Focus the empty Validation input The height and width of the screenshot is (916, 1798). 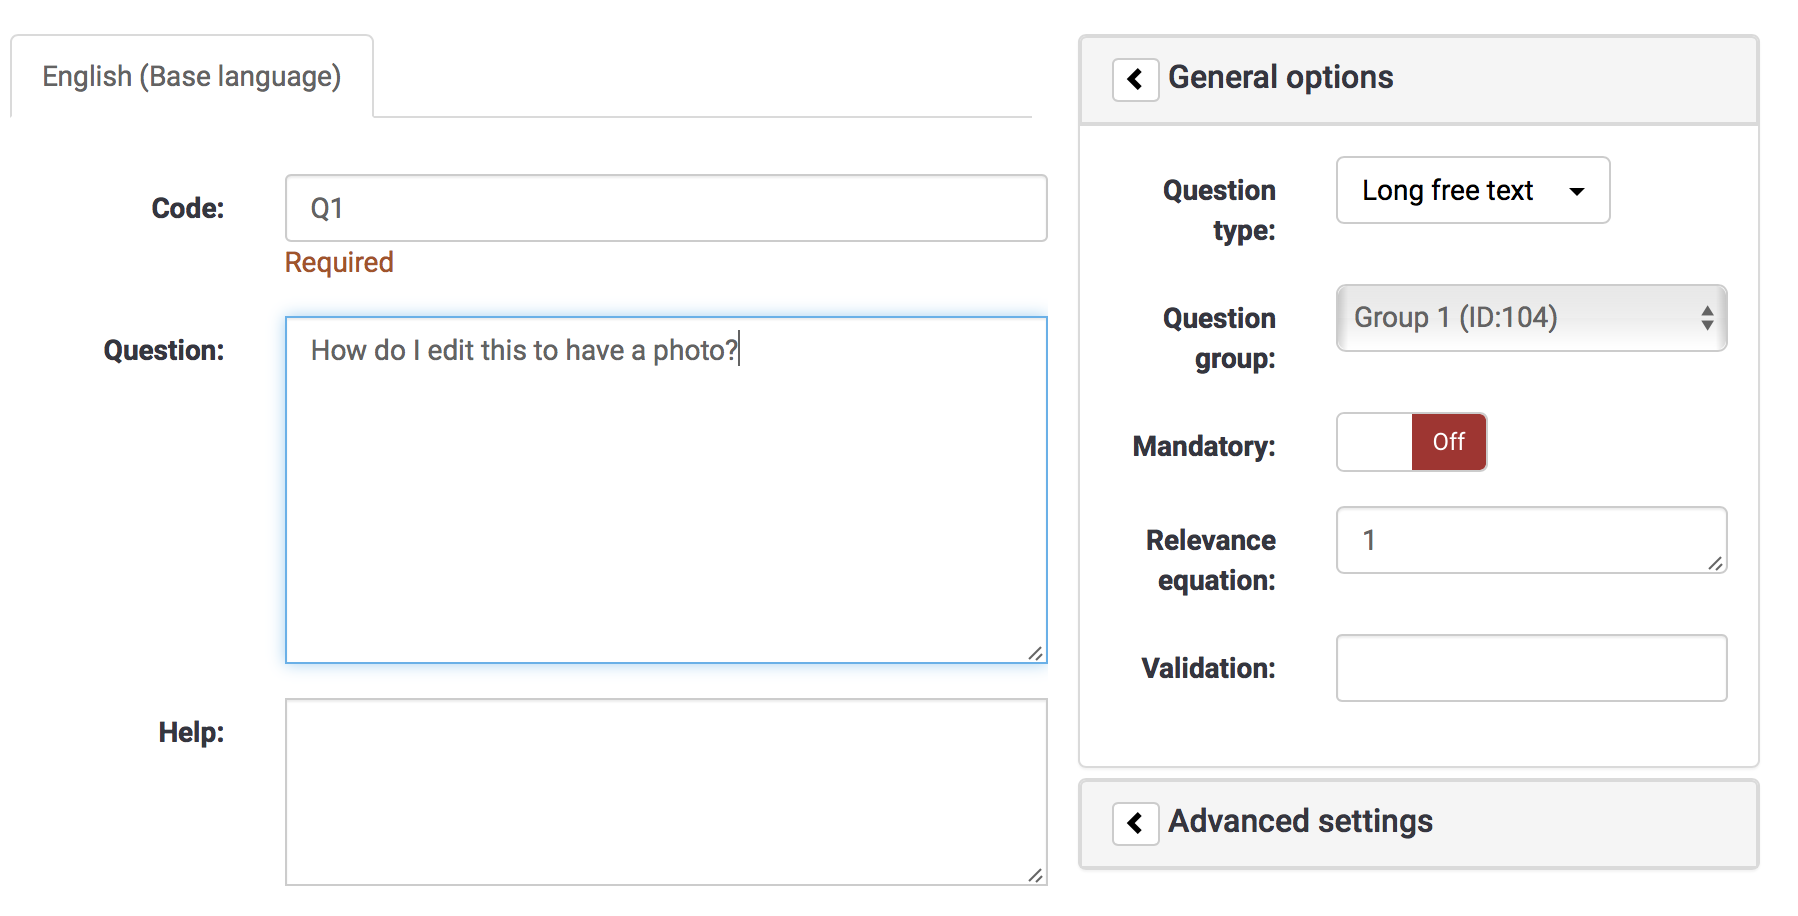[1531, 668]
